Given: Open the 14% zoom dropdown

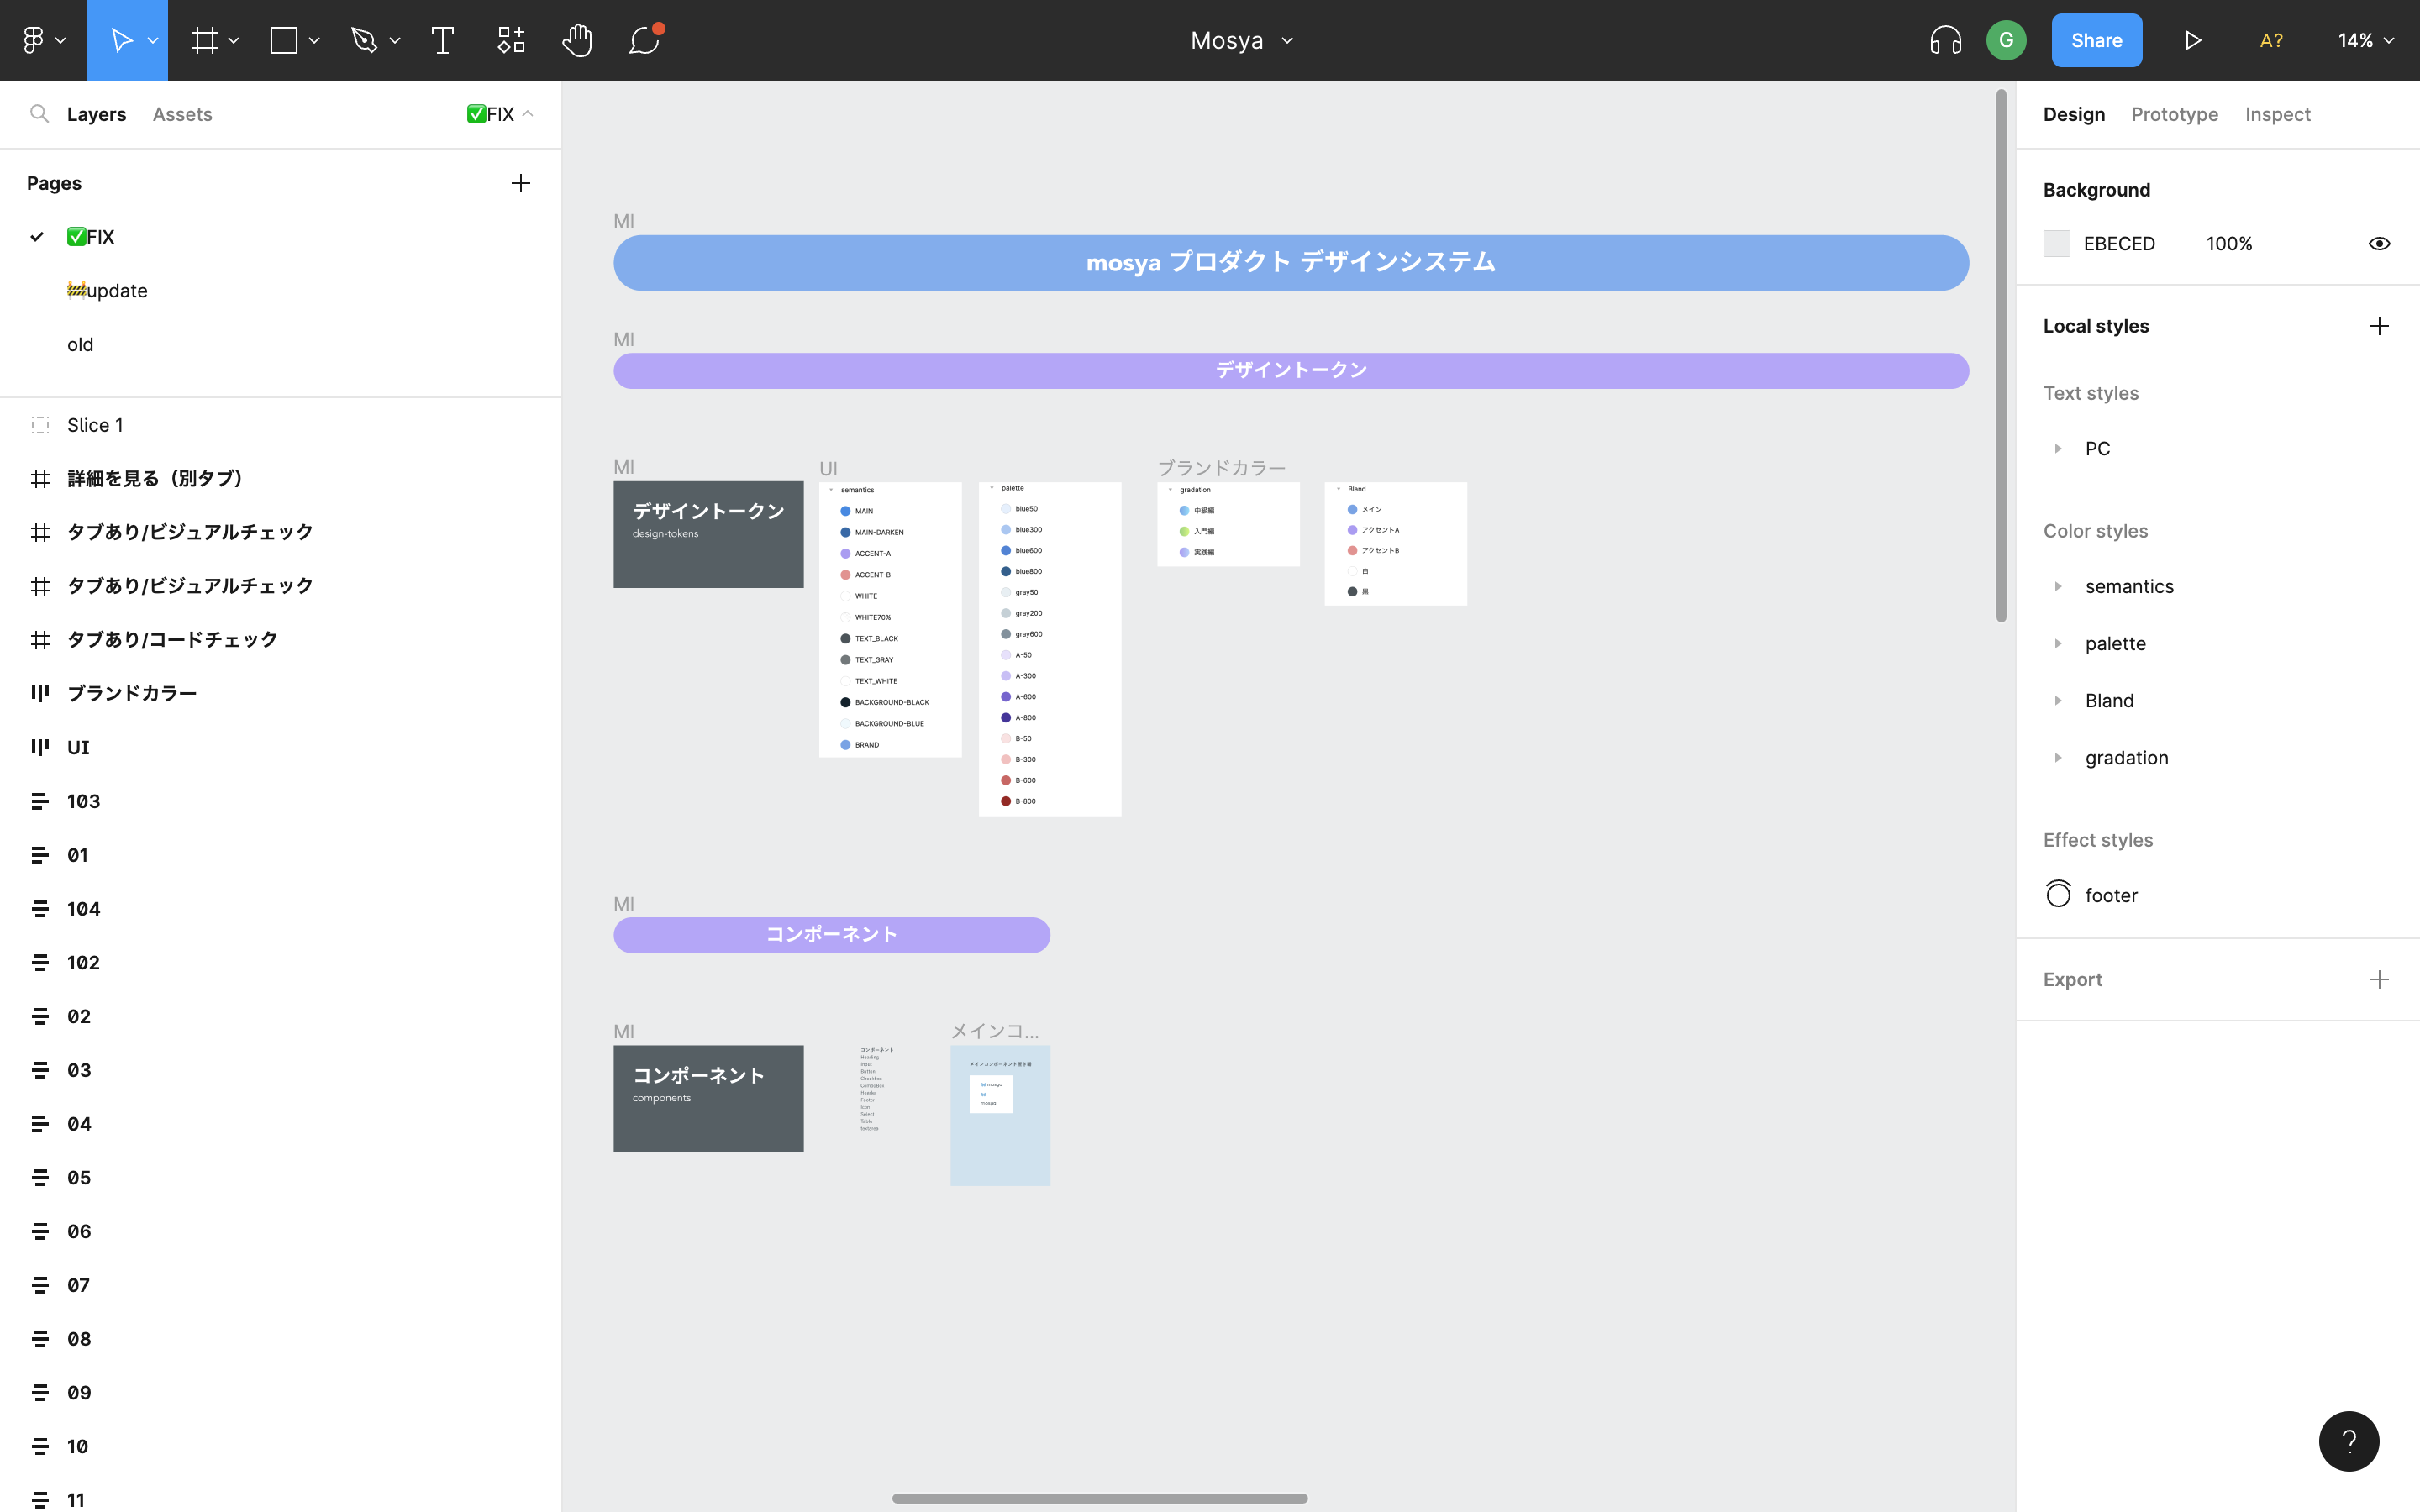Looking at the screenshot, I should pyautogui.click(x=2365, y=40).
